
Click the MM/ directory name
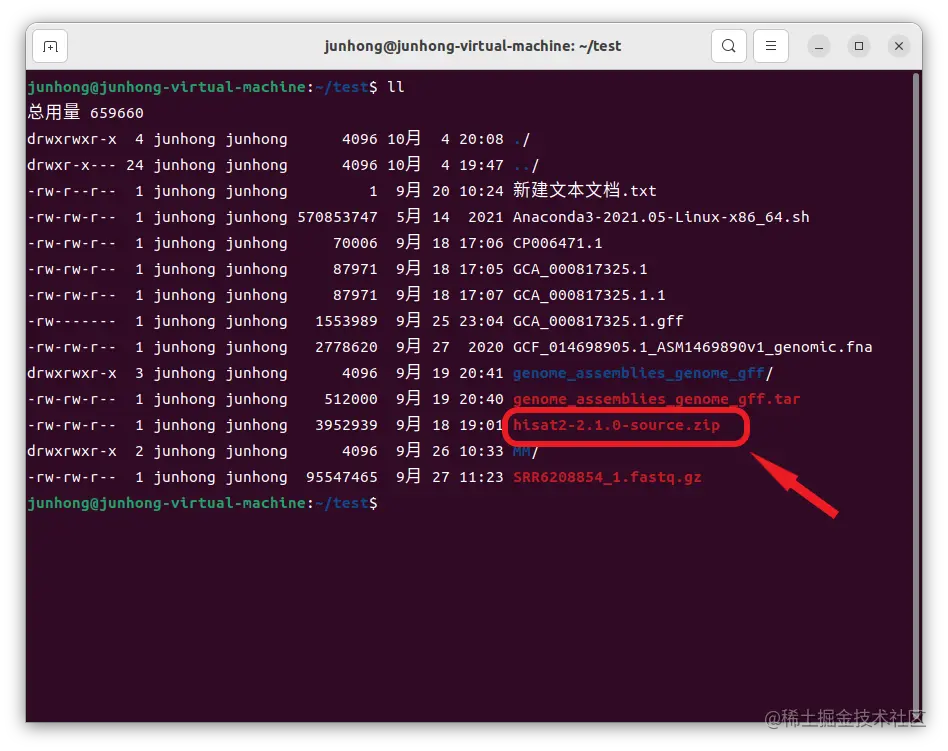tap(525, 451)
